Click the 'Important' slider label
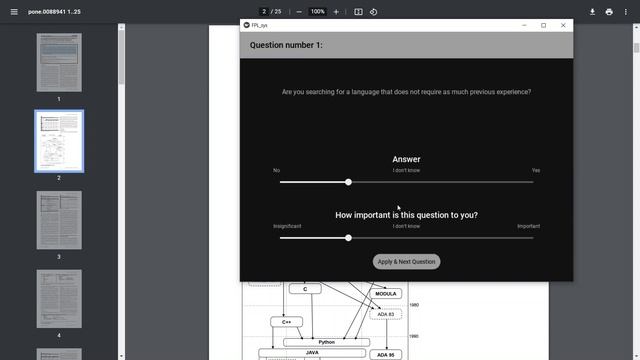This screenshot has width=640, height=360. coord(529,226)
